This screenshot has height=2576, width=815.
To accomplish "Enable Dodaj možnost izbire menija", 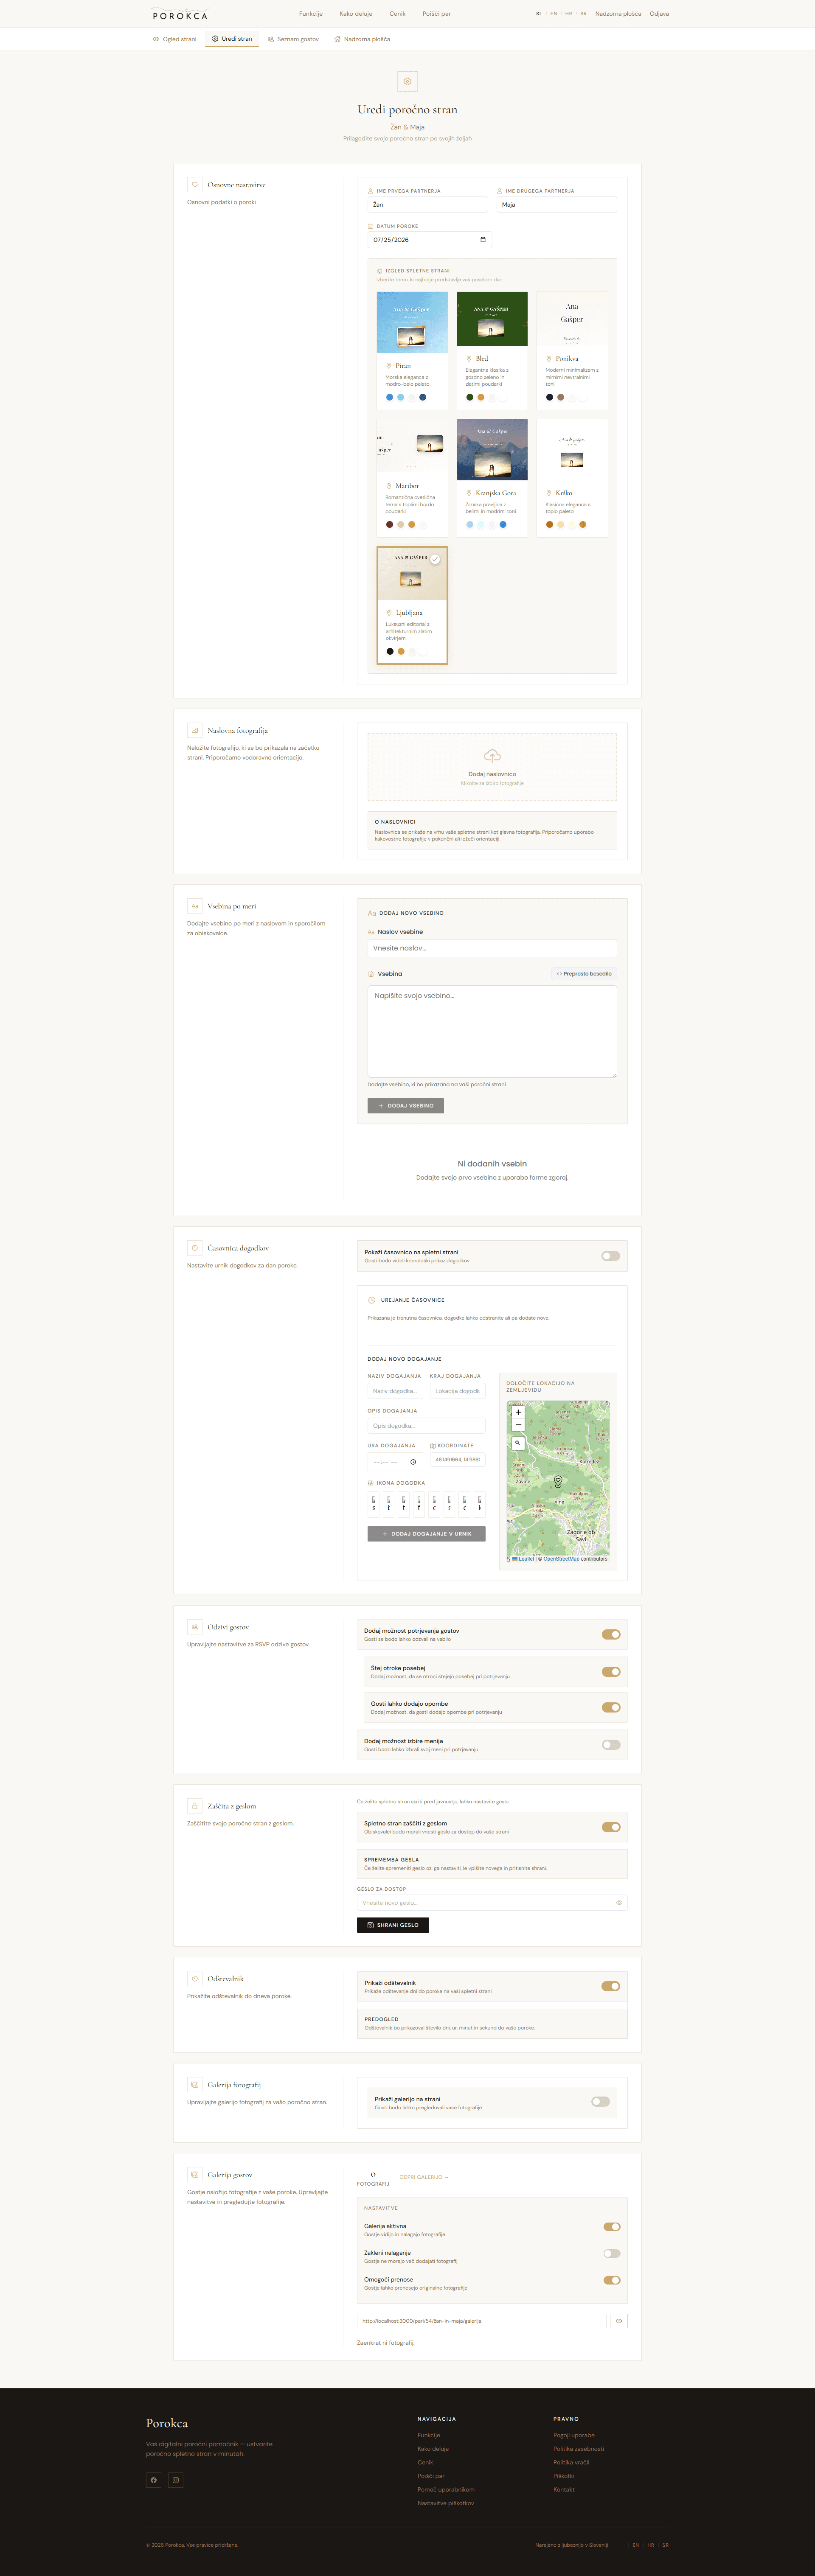I will click(x=611, y=1745).
